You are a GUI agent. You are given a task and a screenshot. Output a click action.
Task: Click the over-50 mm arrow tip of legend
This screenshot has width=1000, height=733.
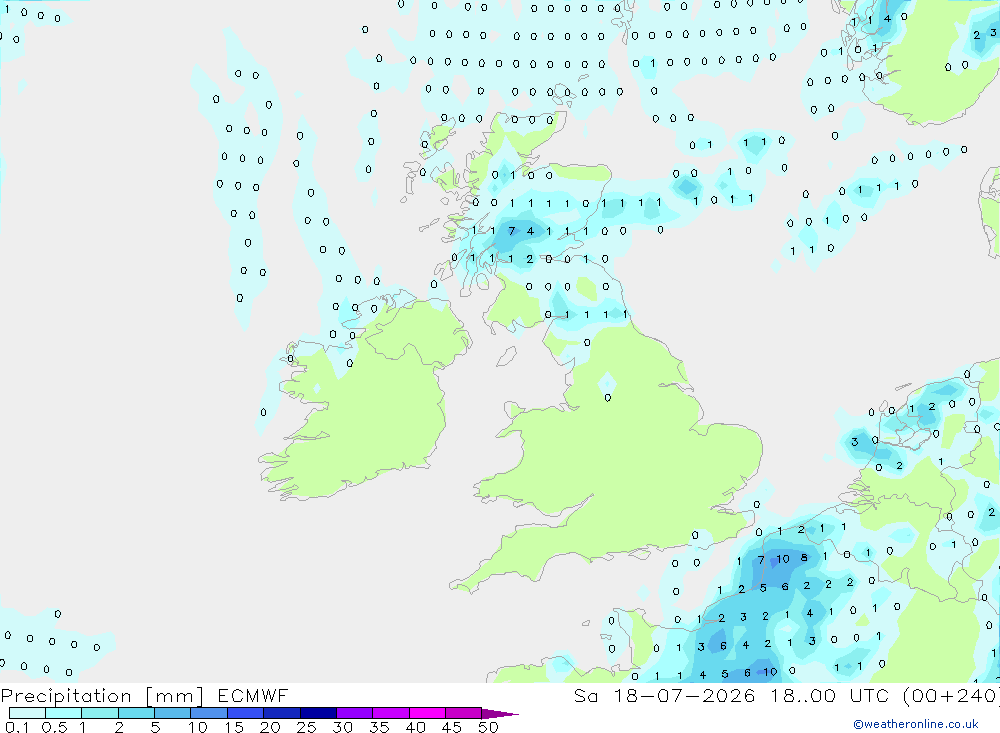point(500,714)
